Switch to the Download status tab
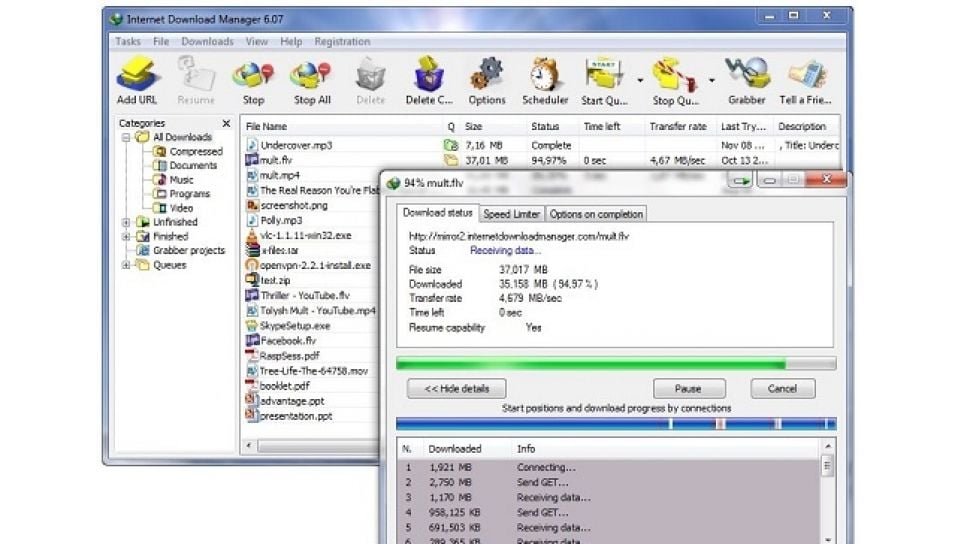Image resolution: width=970 pixels, height=544 pixels. tap(437, 212)
